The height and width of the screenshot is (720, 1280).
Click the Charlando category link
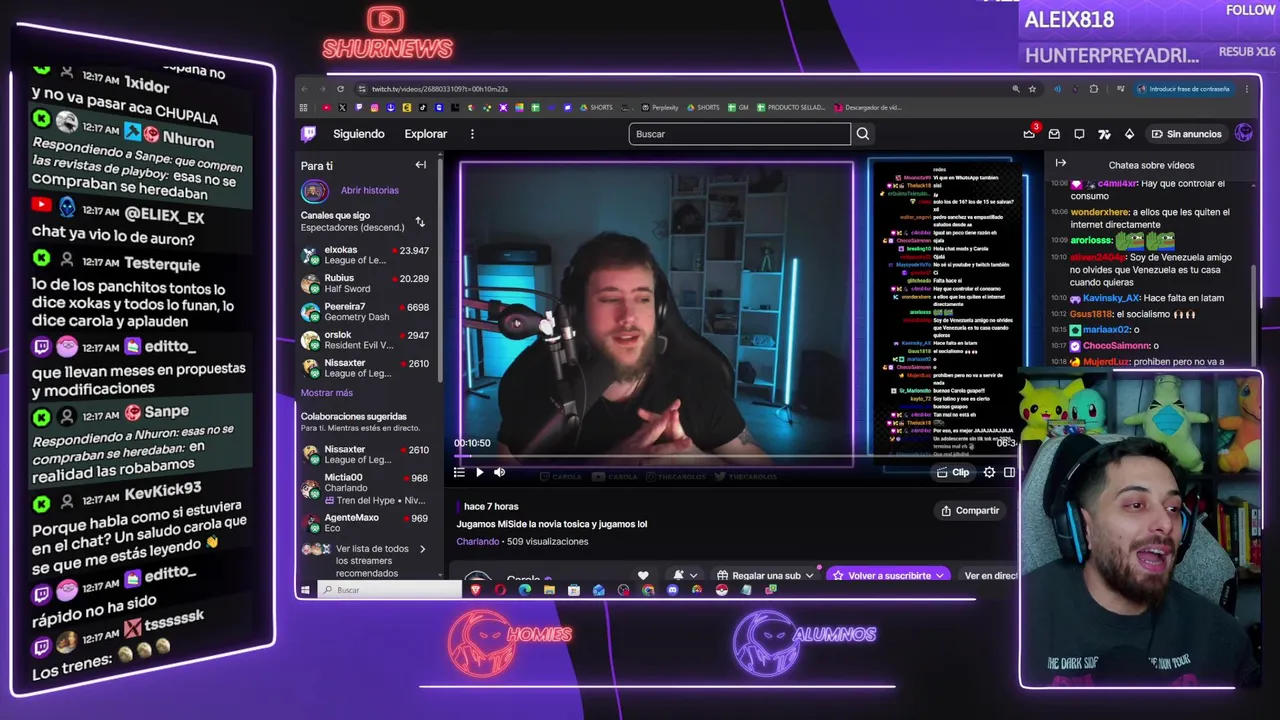[477, 541]
